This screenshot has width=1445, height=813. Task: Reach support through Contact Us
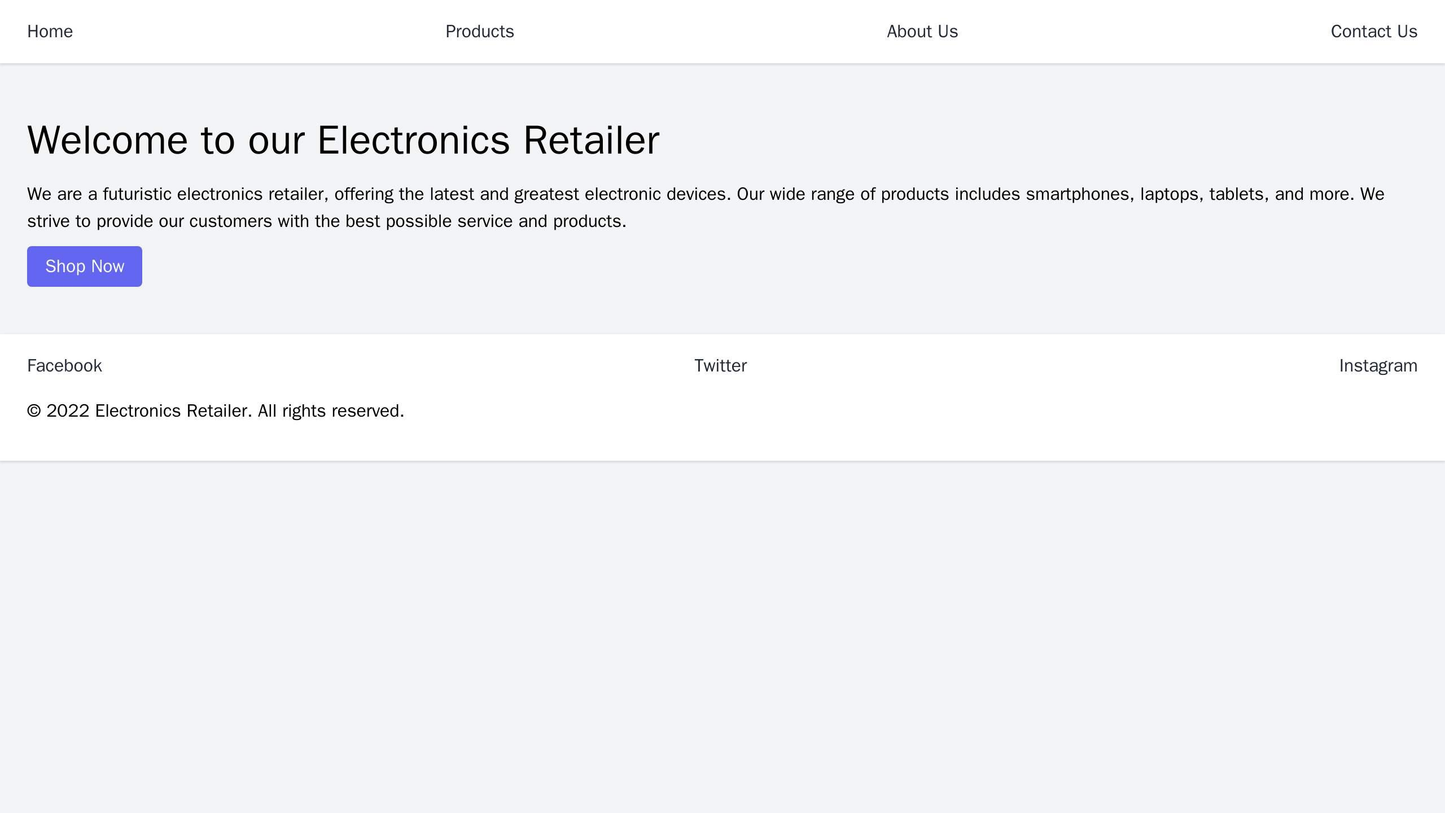pyautogui.click(x=1373, y=31)
